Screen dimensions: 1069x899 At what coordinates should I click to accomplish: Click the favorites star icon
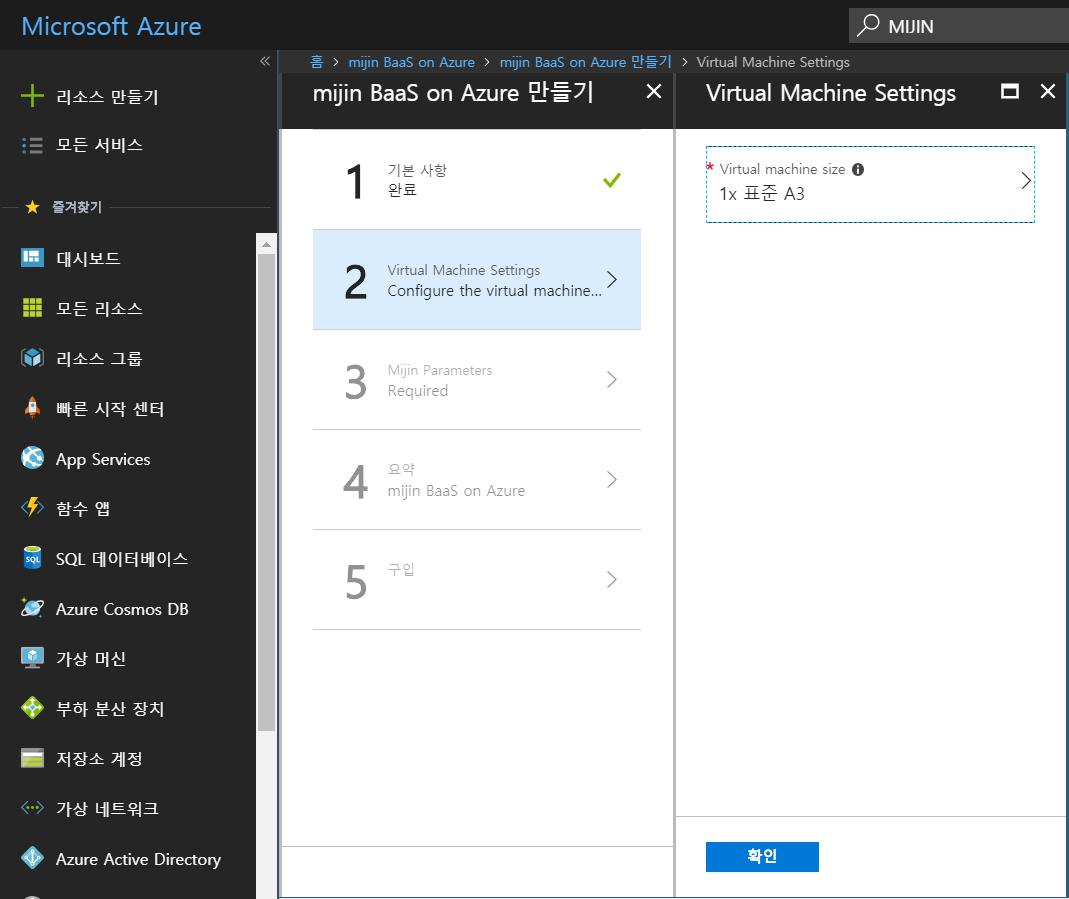point(32,207)
